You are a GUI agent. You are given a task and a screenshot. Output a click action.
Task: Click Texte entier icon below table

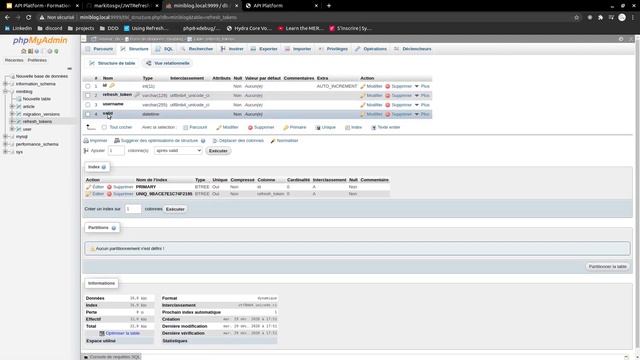(373, 127)
